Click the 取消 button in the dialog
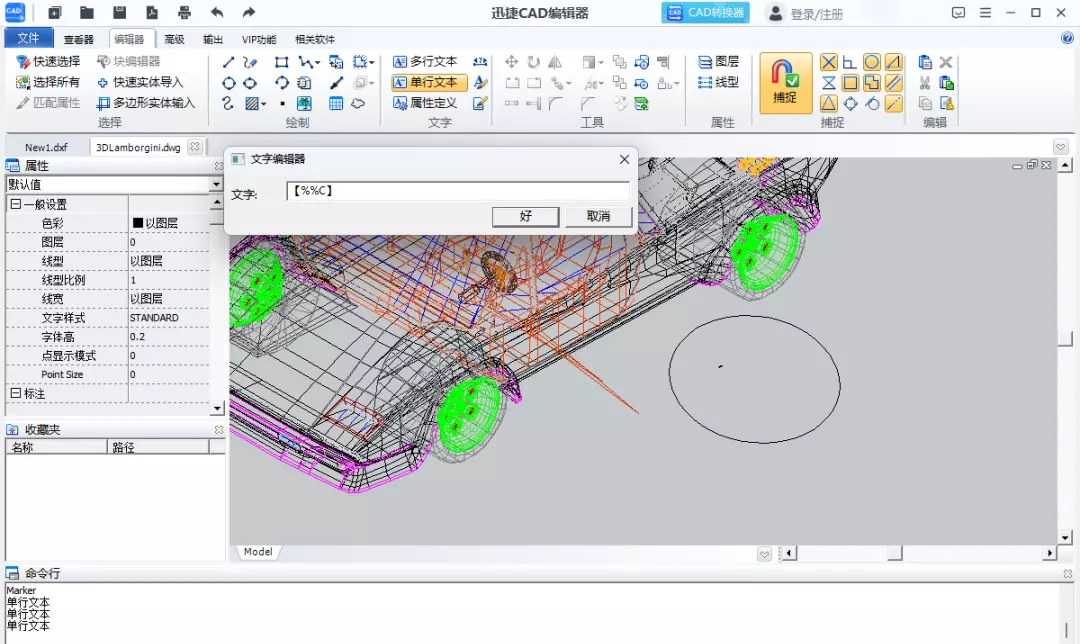This screenshot has height=644, width=1080. tap(598, 217)
